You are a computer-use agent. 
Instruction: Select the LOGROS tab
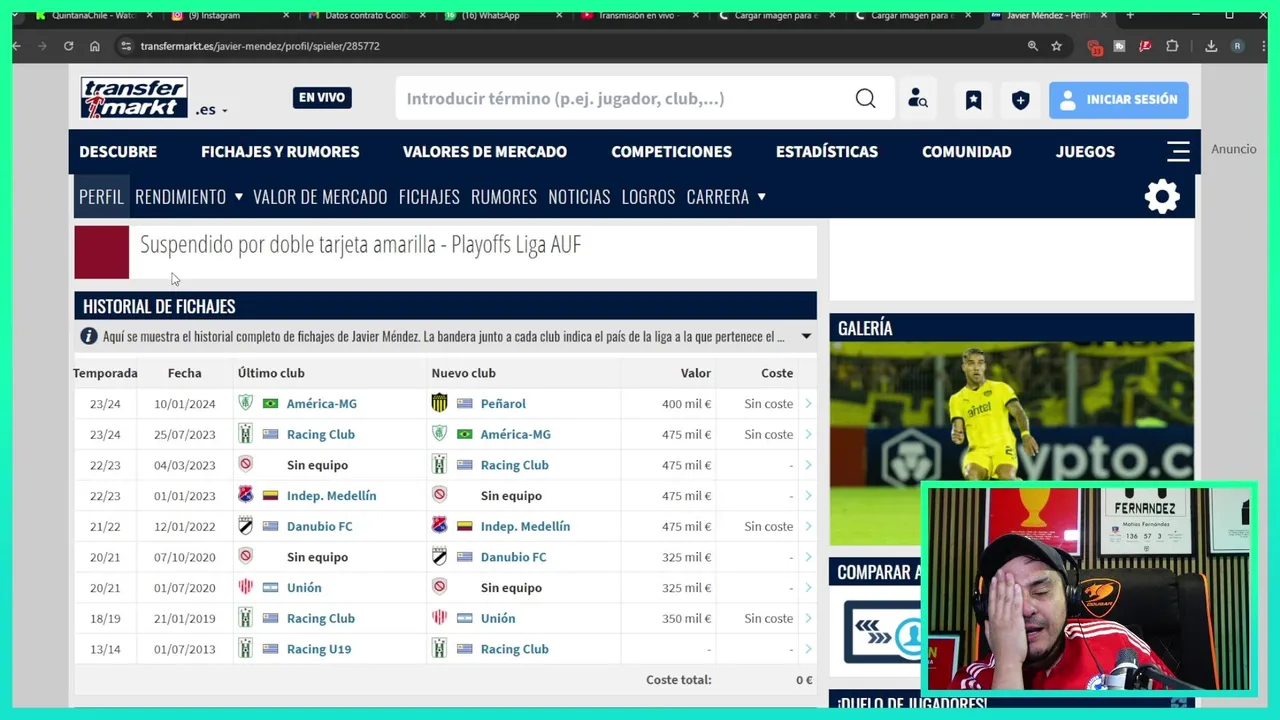[x=648, y=196]
